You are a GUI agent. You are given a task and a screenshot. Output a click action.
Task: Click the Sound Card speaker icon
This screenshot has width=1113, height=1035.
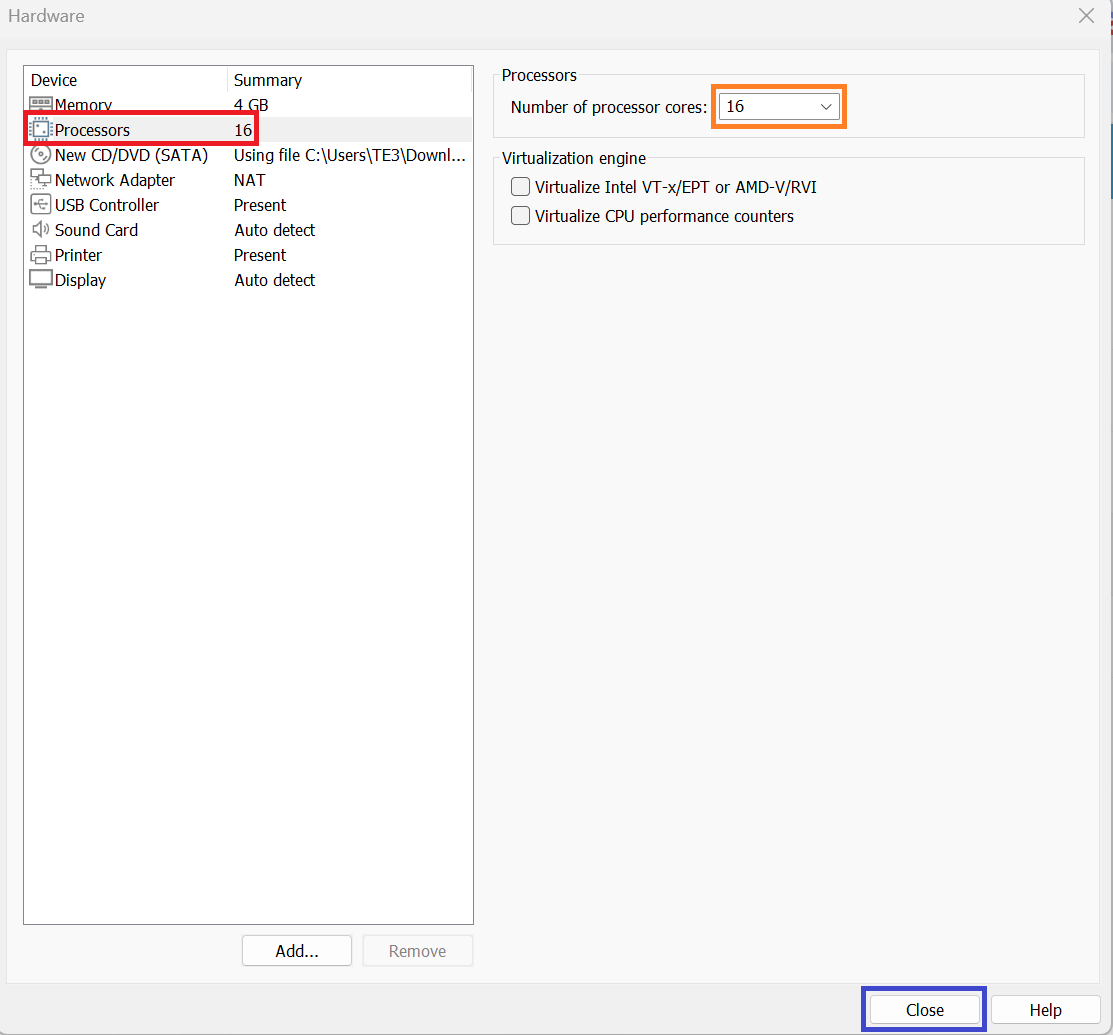pyautogui.click(x=40, y=229)
